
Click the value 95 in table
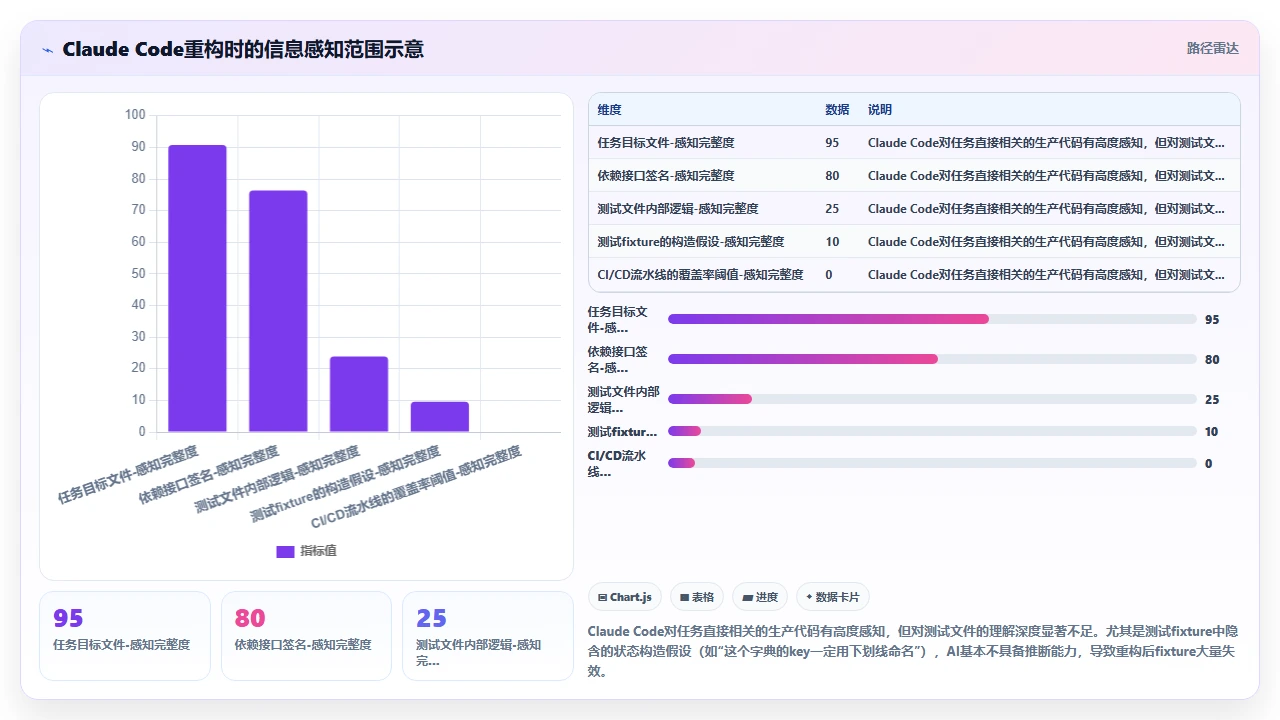pos(832,143)
